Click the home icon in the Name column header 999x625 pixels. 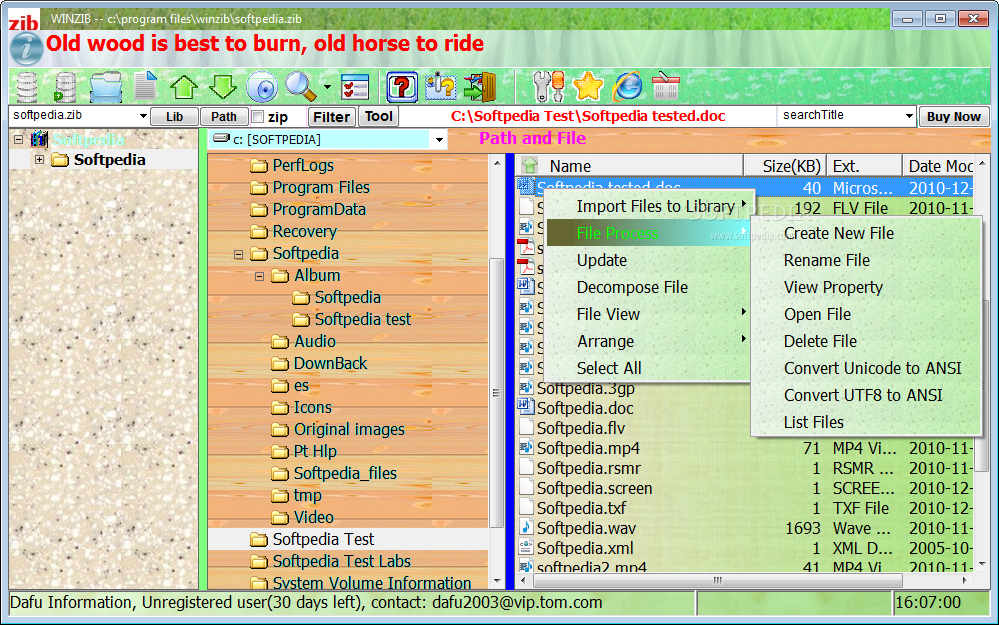coord(529,165)
